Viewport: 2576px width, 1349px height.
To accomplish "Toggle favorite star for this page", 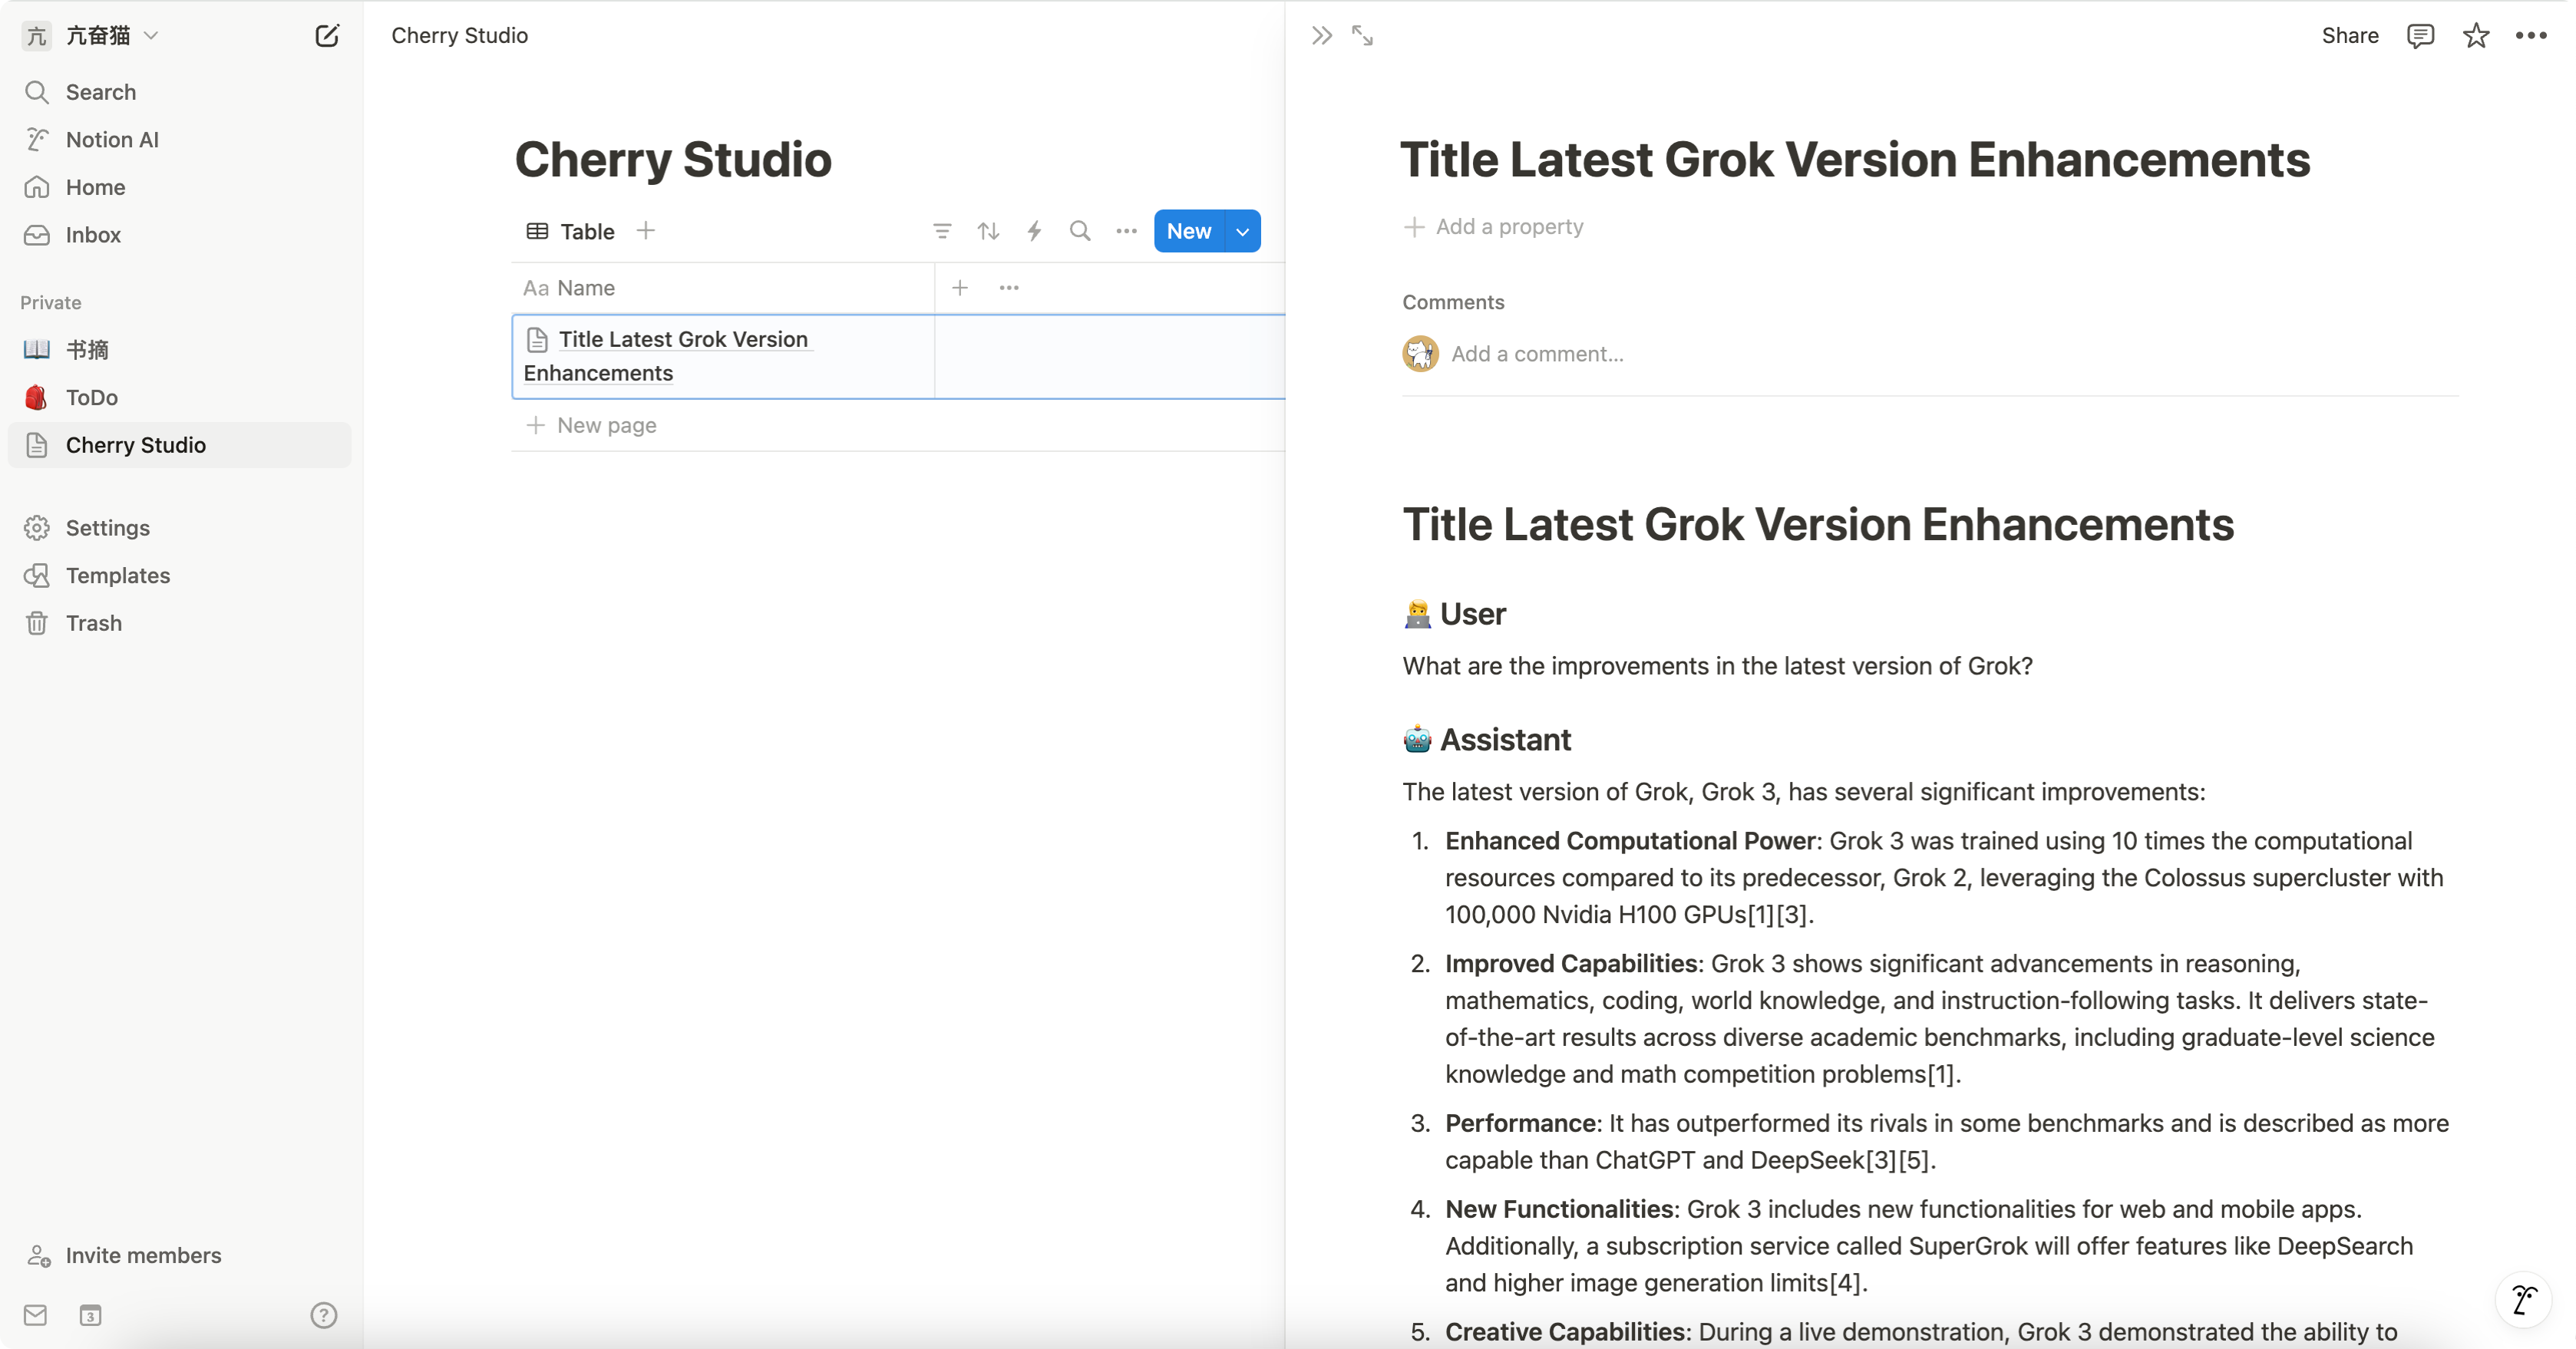I will tap(2475, 36).
